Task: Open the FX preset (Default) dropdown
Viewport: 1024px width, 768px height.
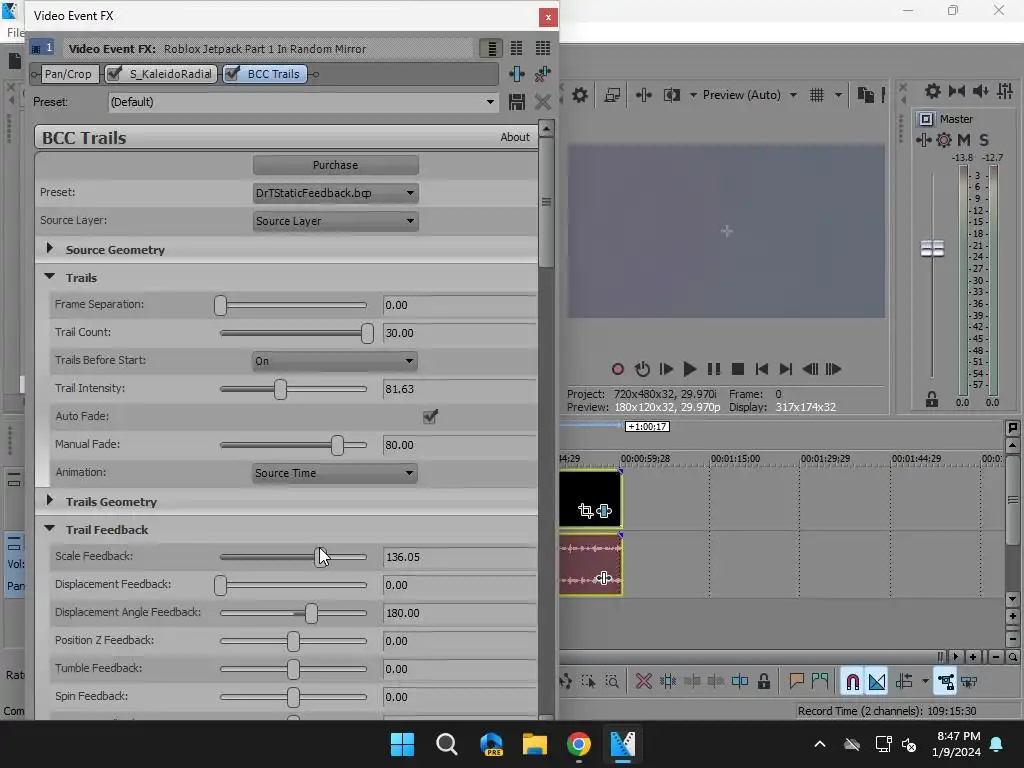Action: 302,102
